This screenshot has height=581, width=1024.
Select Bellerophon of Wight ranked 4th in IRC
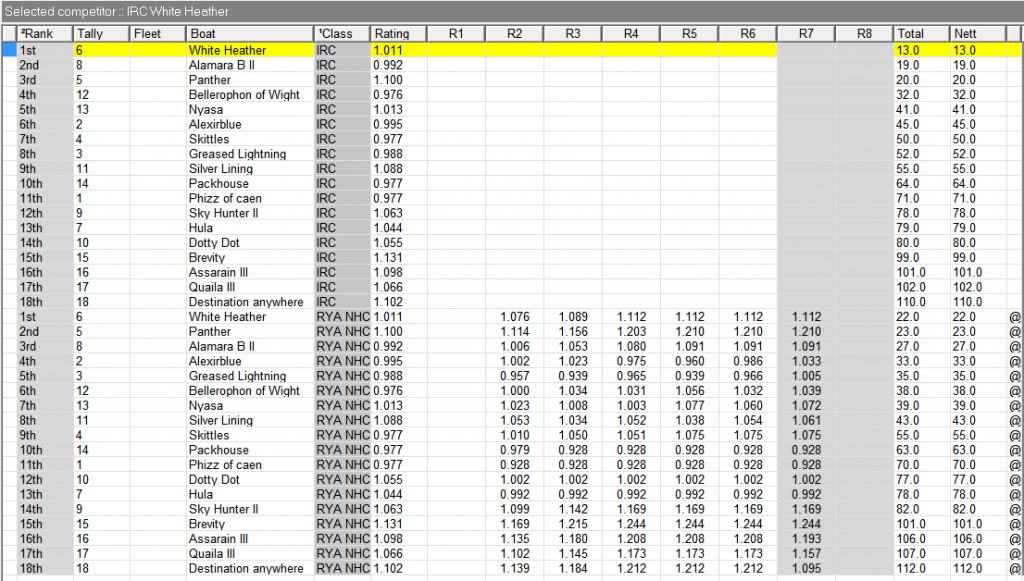click(244, 95)
